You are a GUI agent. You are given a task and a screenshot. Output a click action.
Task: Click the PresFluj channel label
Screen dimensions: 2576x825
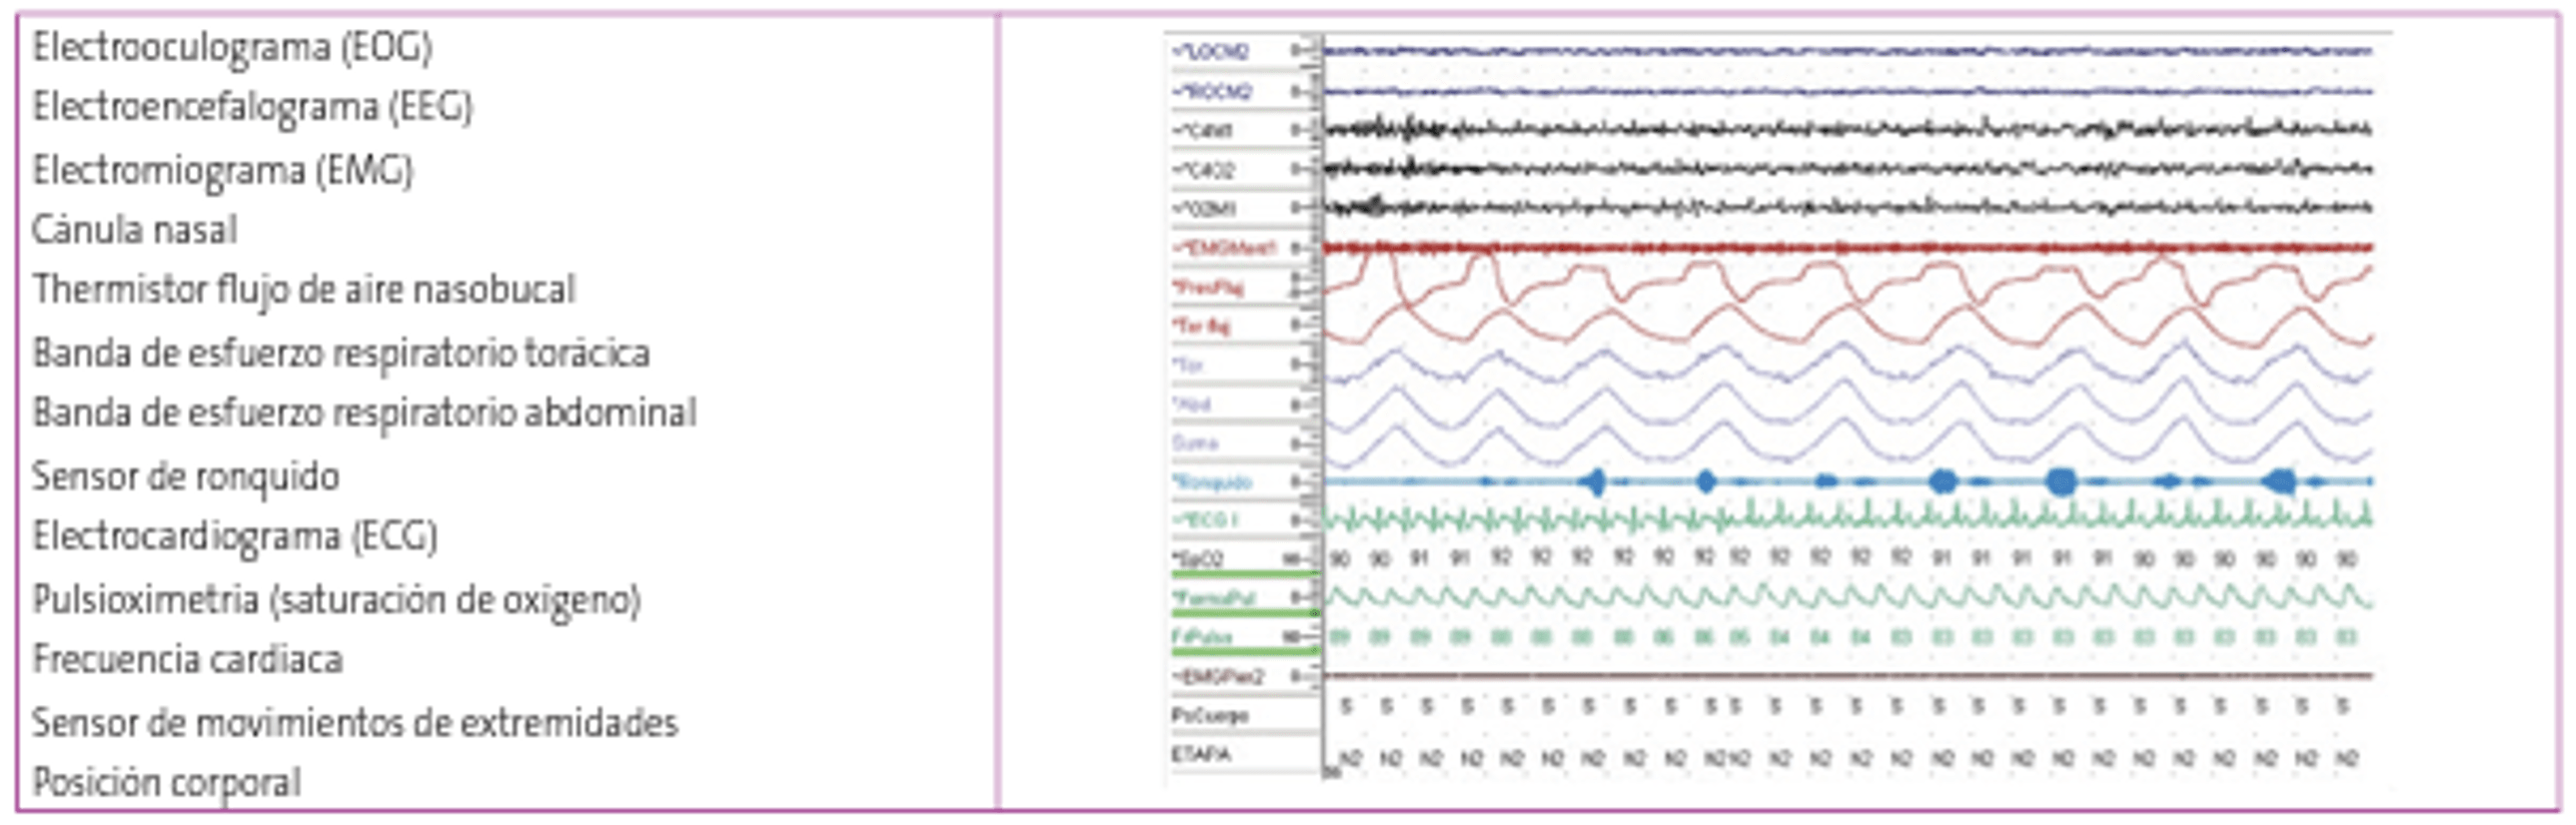[x=1208, y=288]
